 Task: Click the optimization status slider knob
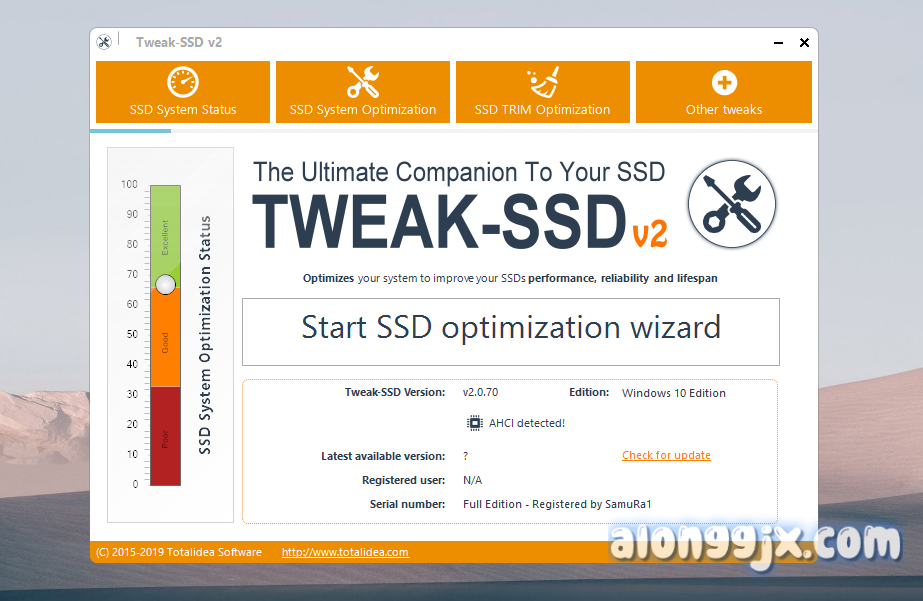point(166,285)
